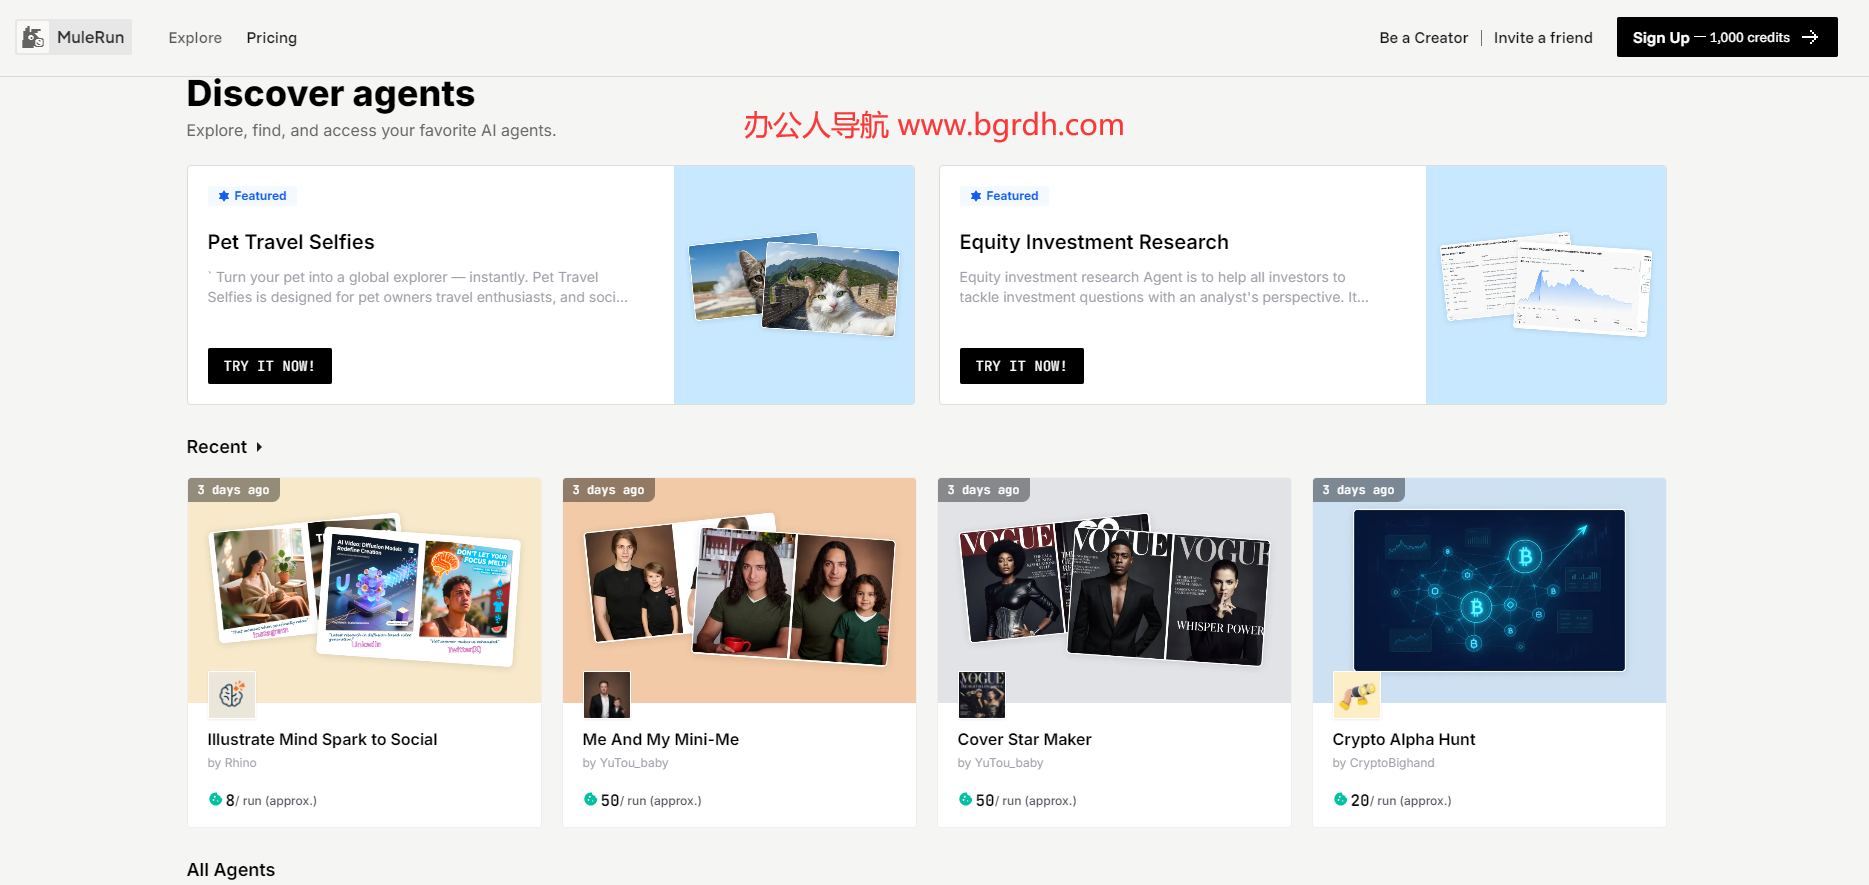This screenshot has height=885, width=1869.
Task: Open the Pricing page
Action: coord(271,38)
